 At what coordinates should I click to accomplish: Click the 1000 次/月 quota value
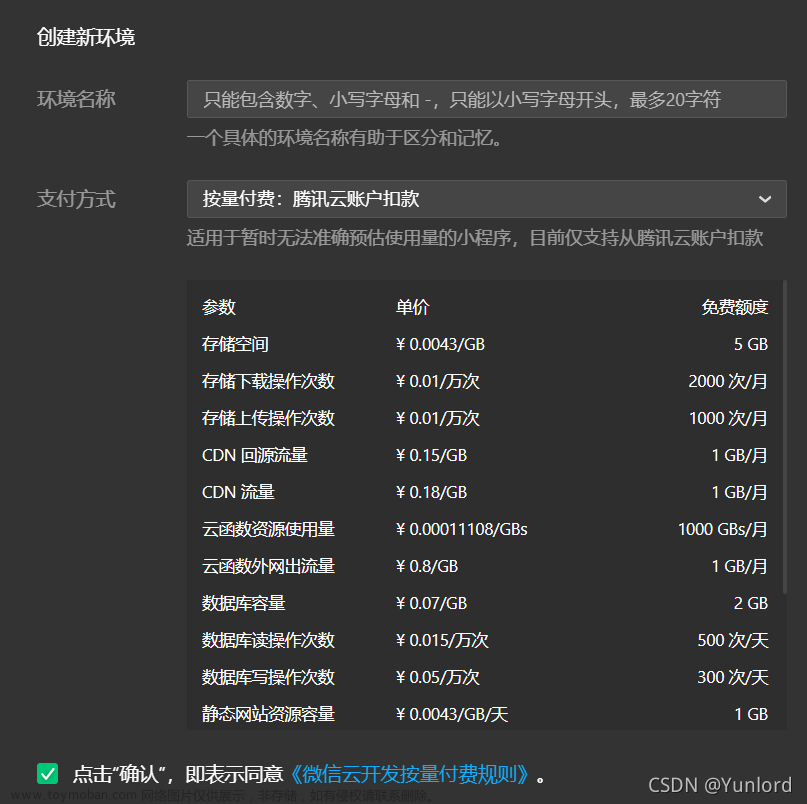(728, 418)
